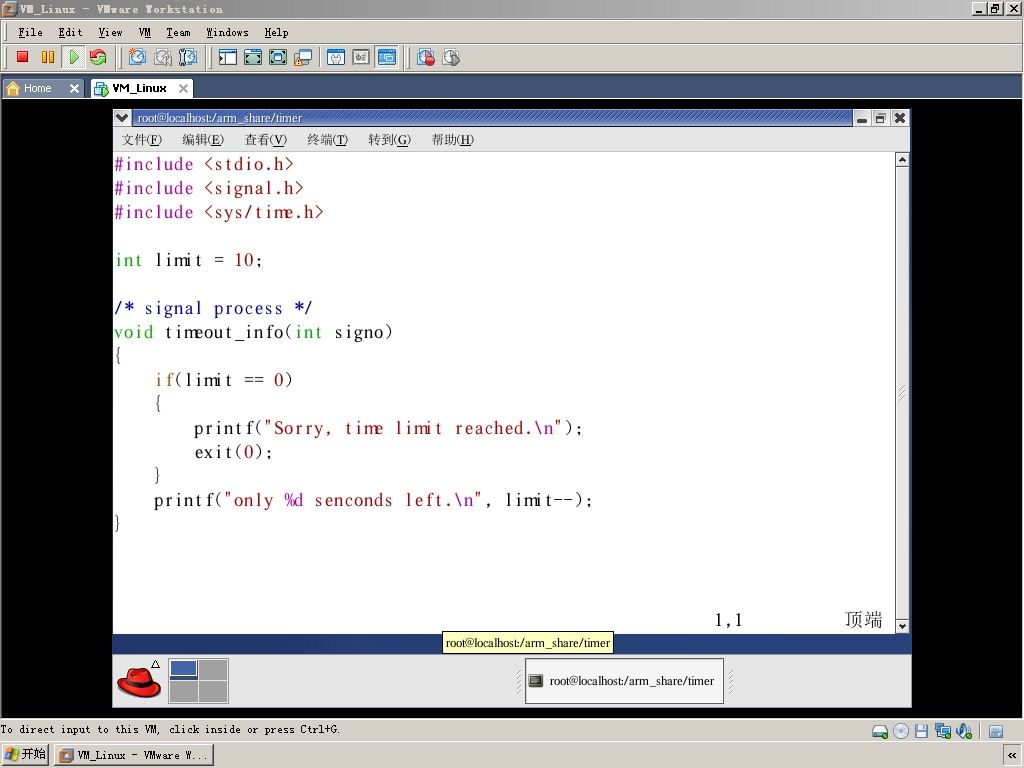
Task: Click the 'exit(0);' line
Action: click(x=234, y=452)
